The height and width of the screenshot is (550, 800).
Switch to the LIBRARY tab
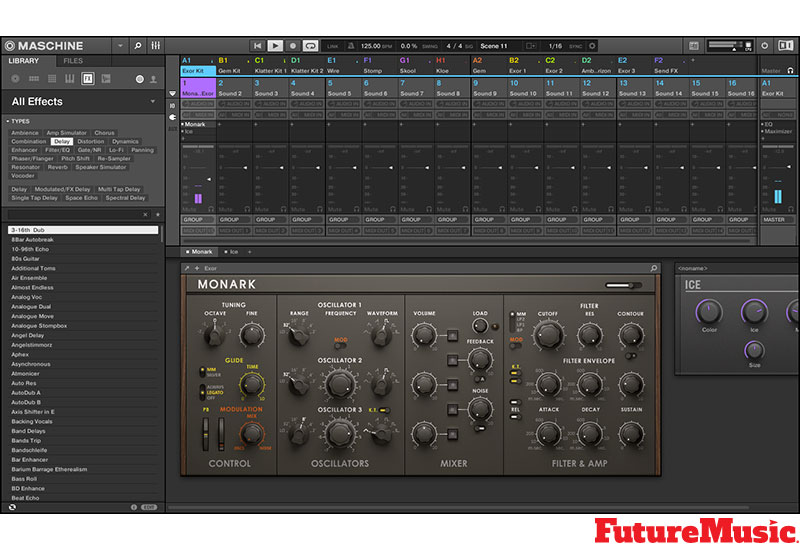point(23,61)
